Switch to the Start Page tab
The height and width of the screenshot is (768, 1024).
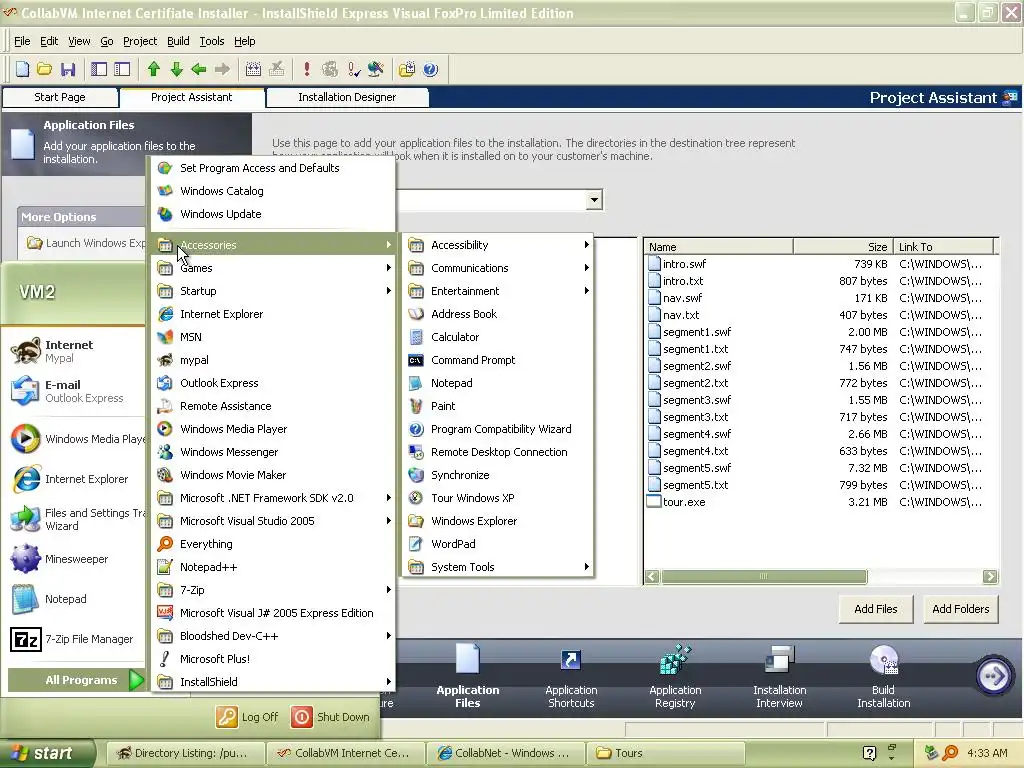click(60, 97)
